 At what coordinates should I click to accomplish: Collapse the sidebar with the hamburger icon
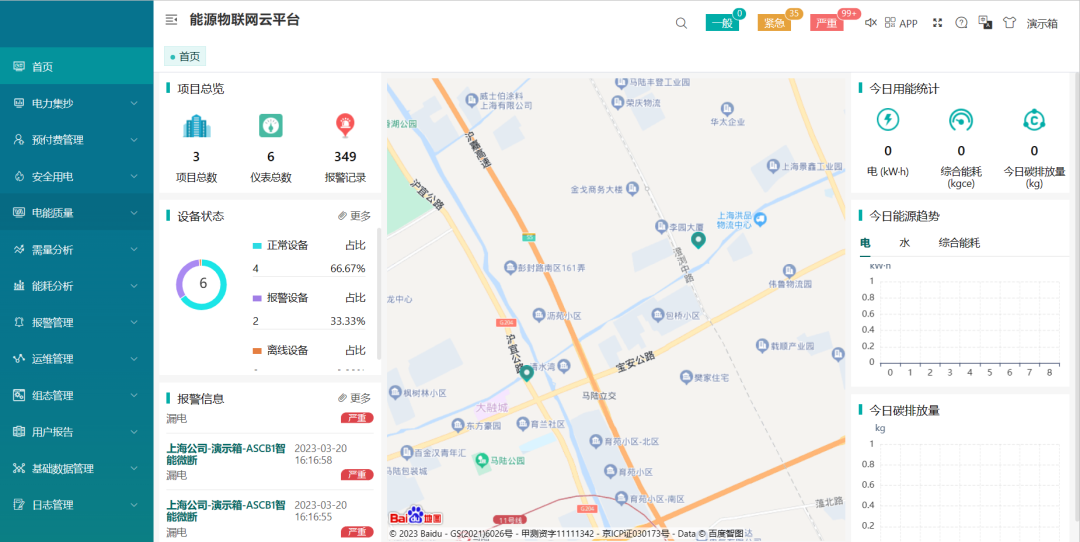(171, 20)
